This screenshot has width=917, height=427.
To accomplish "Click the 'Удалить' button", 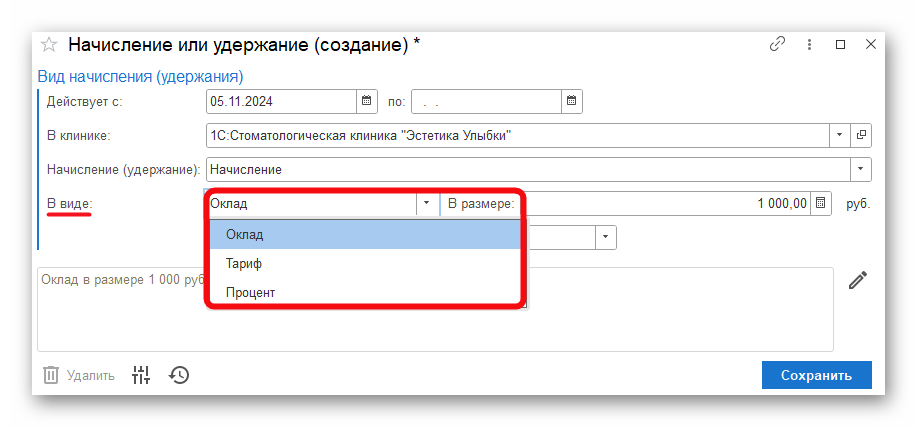I will pyautogui.click(x=80, y=376).
